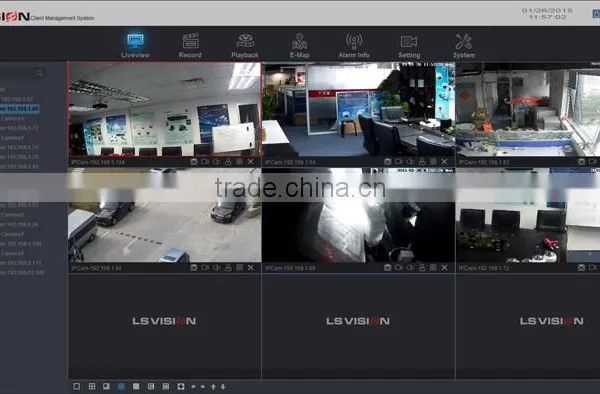
Task: Toggle audio on the parking lot camera
Action: tap(217, 268)
